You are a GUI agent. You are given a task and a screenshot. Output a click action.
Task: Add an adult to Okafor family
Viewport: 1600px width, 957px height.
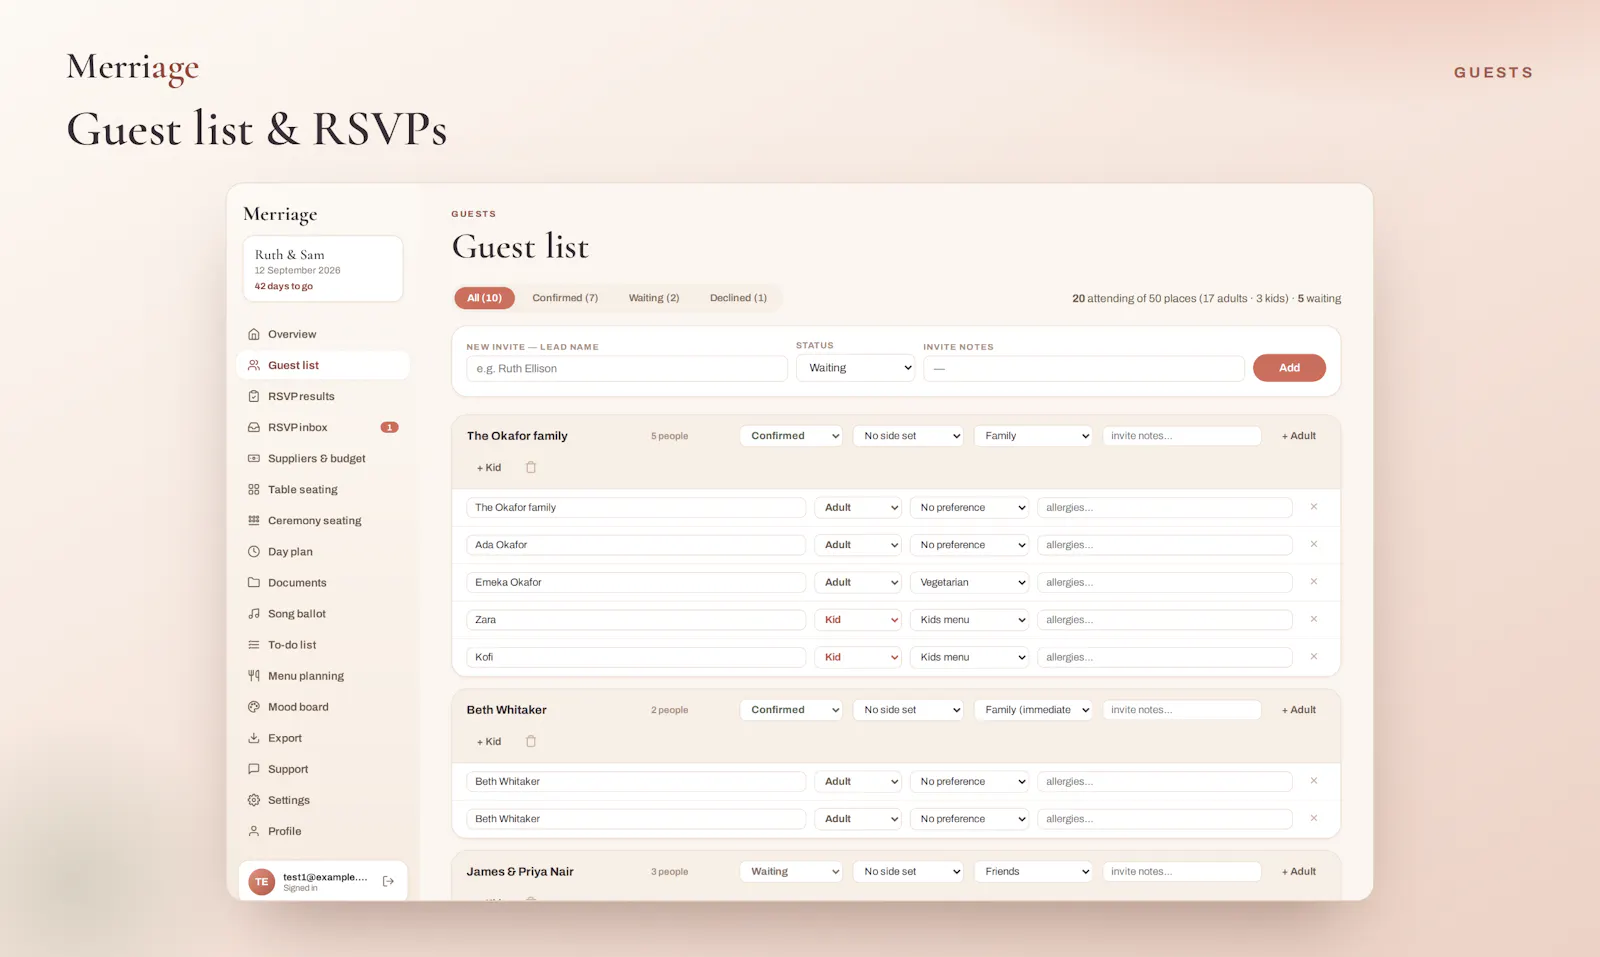1299,436
